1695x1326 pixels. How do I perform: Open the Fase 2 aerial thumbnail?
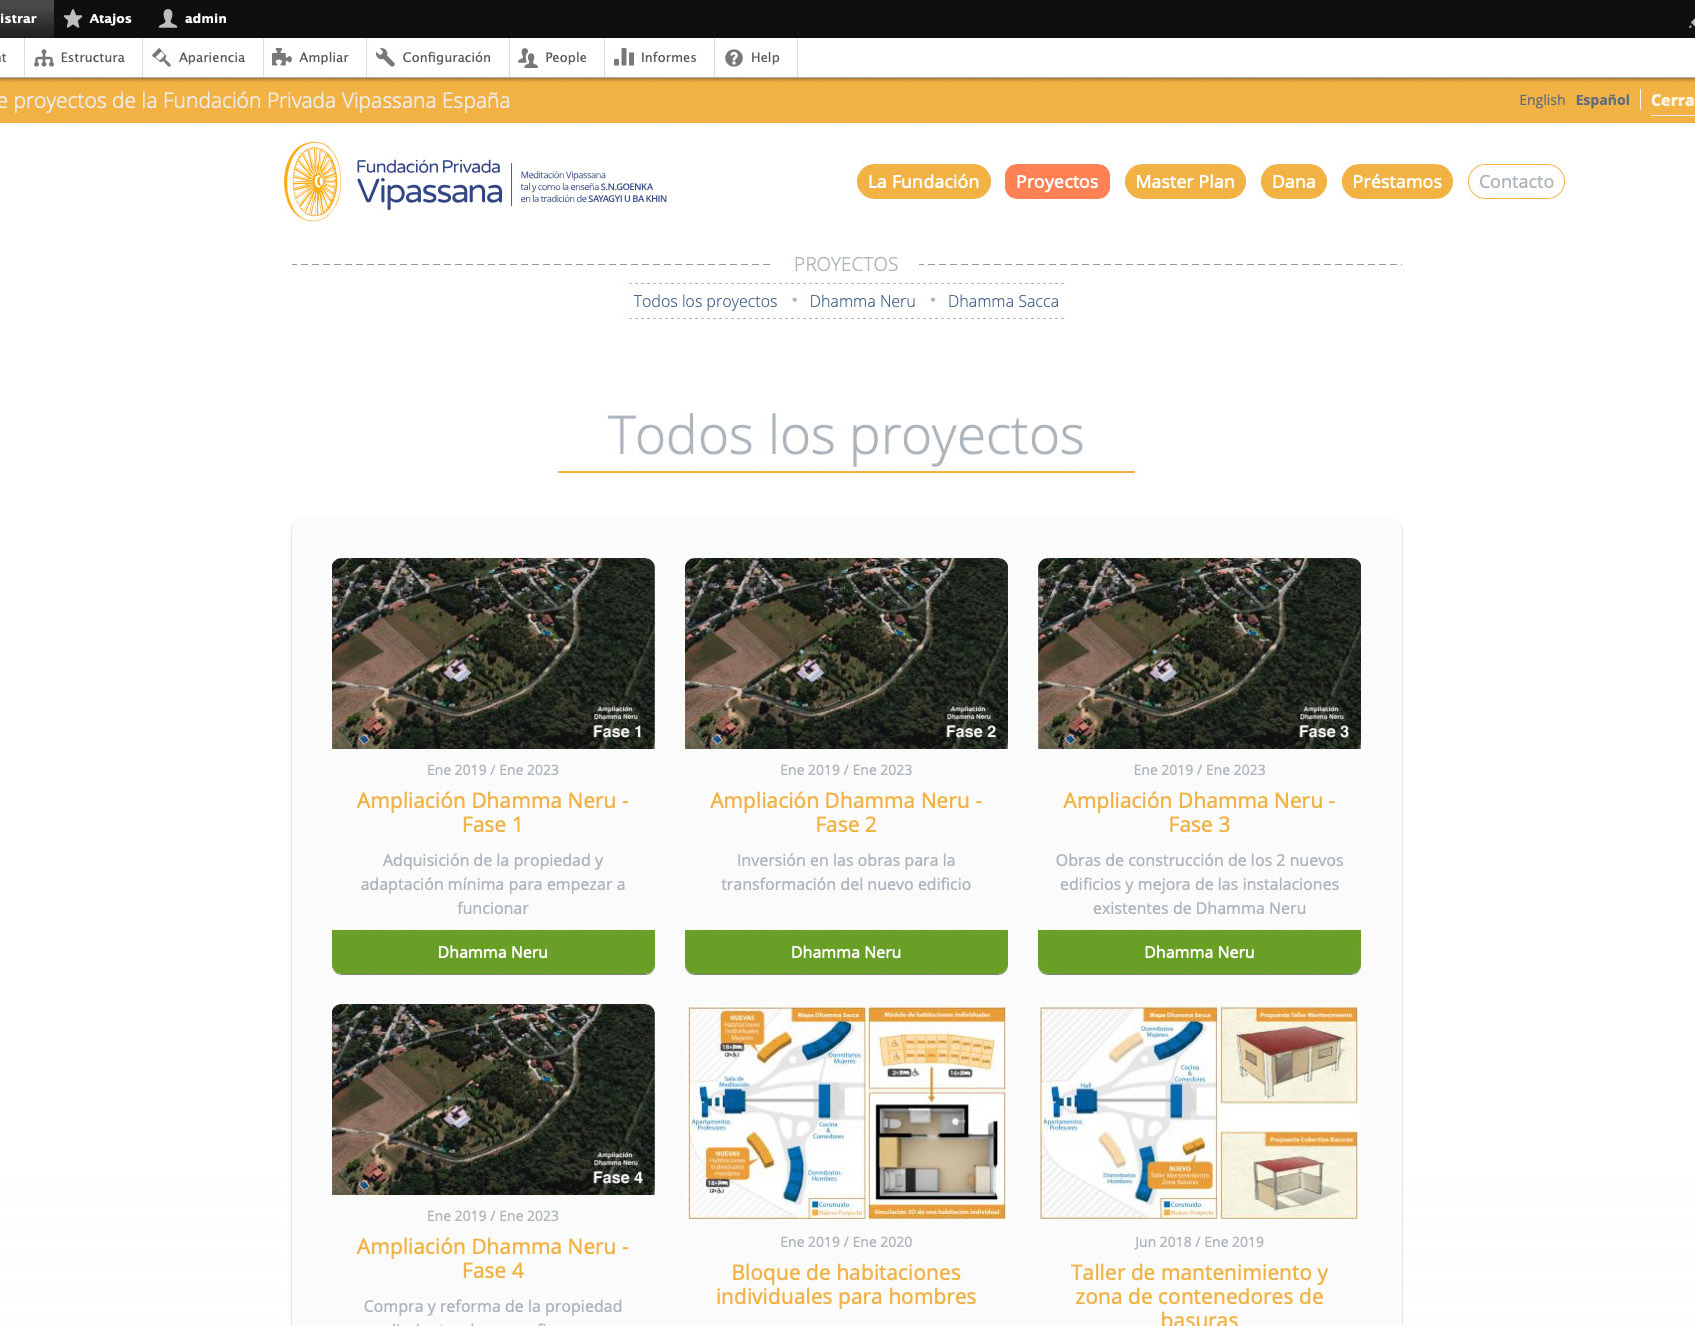[x=846, y=653]
